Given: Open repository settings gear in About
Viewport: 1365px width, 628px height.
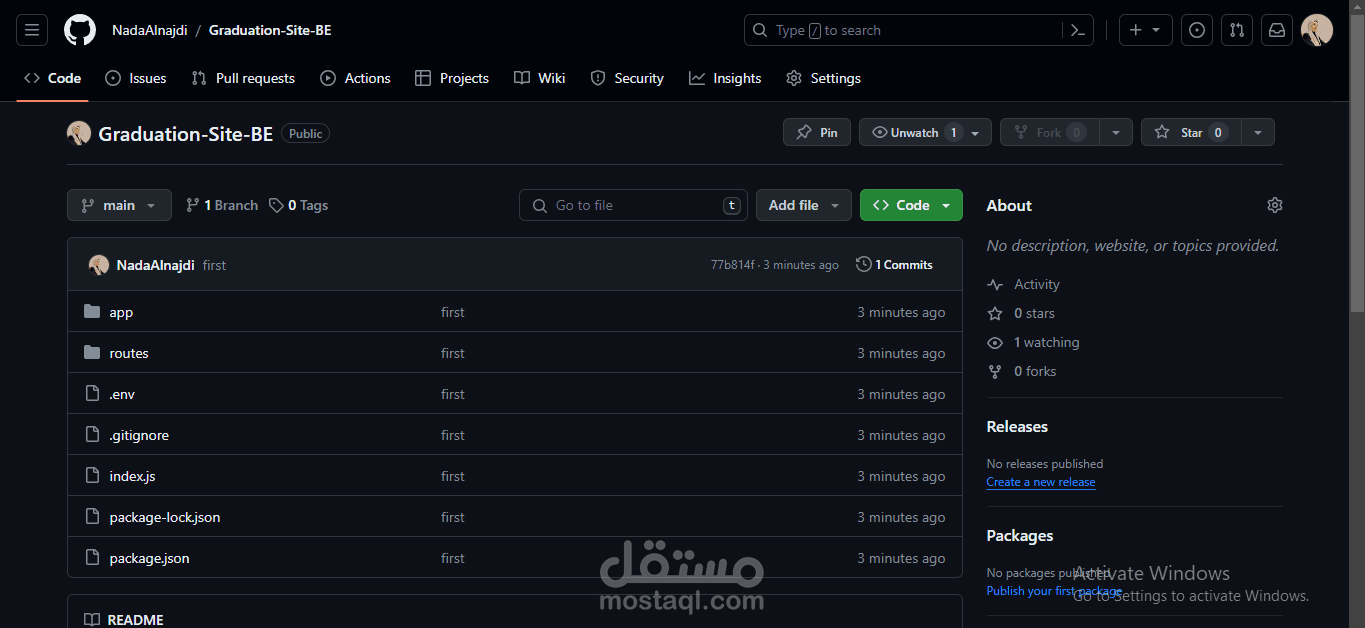Looking at the screenshot, I should pos(1274,205).
